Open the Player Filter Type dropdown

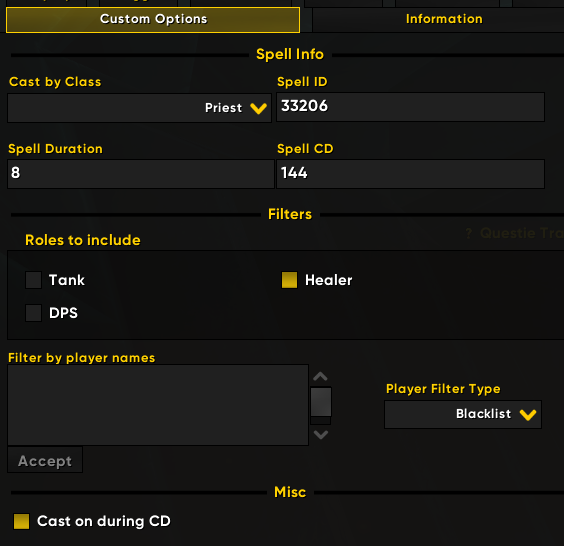[x=463, y=414]
